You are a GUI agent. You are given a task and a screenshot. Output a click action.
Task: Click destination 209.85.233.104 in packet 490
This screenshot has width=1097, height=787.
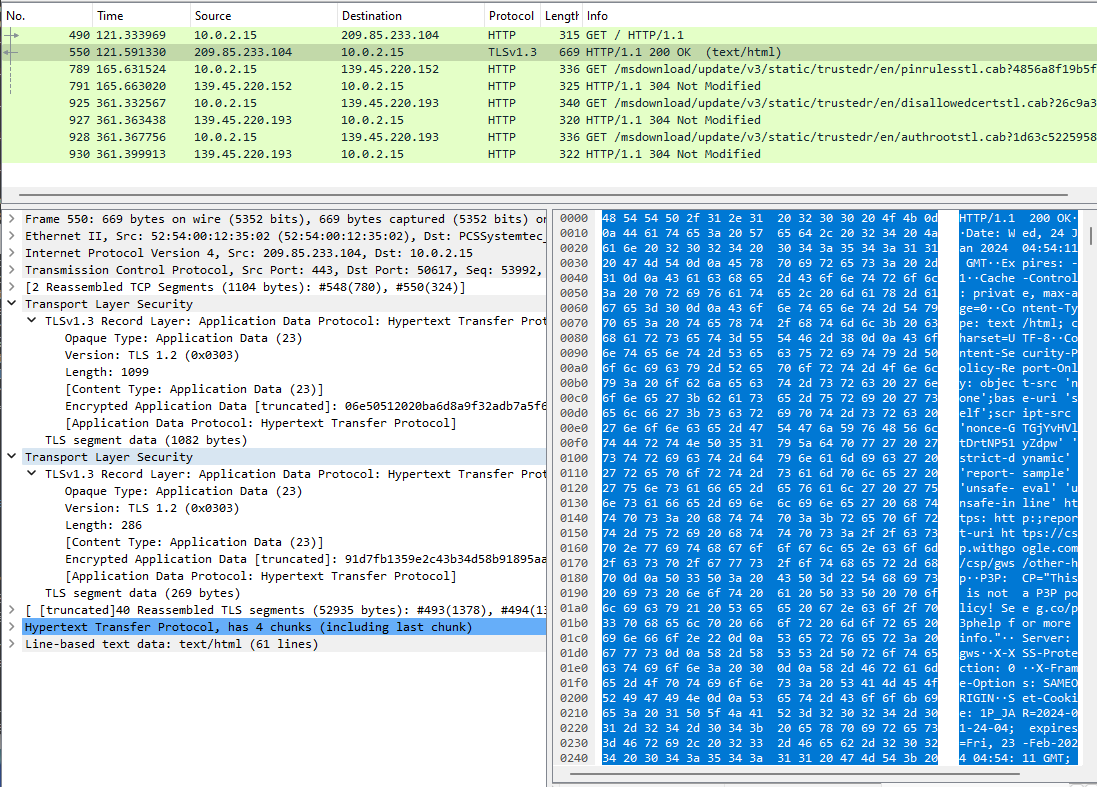390,35
